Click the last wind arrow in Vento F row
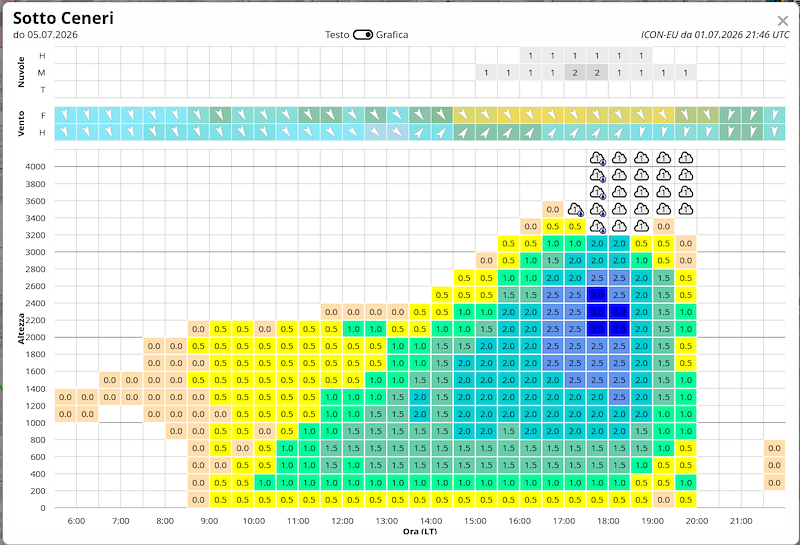The width and height of the screenshot is (800, 545). click(774, 115)
